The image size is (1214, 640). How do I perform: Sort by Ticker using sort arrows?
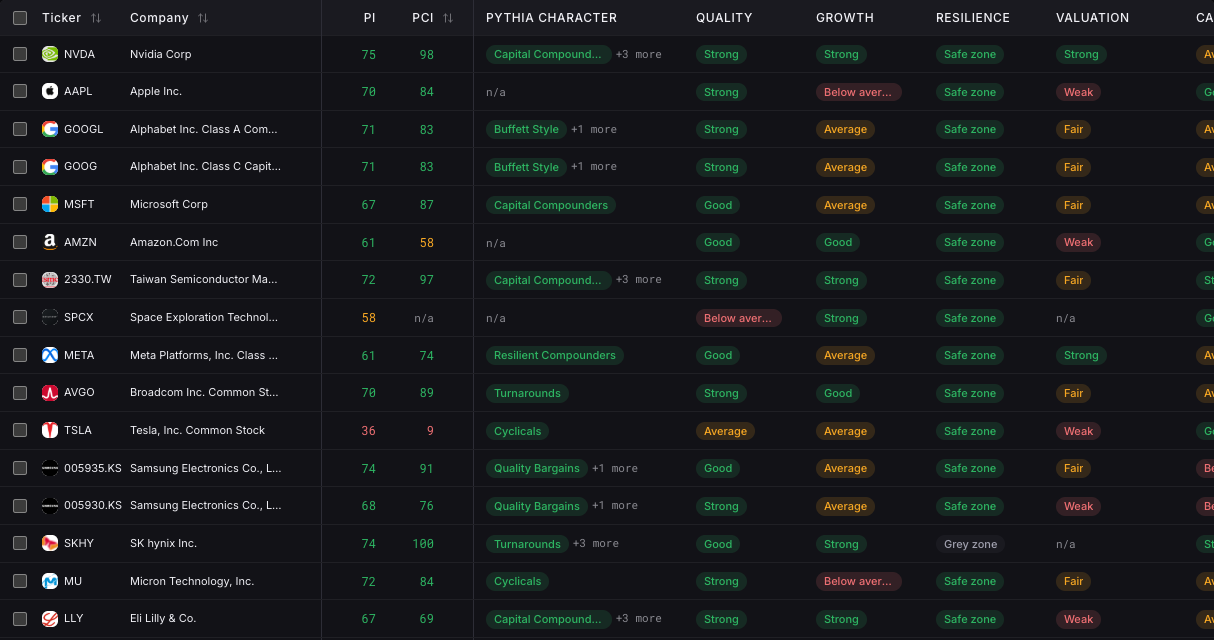[96, 18]
